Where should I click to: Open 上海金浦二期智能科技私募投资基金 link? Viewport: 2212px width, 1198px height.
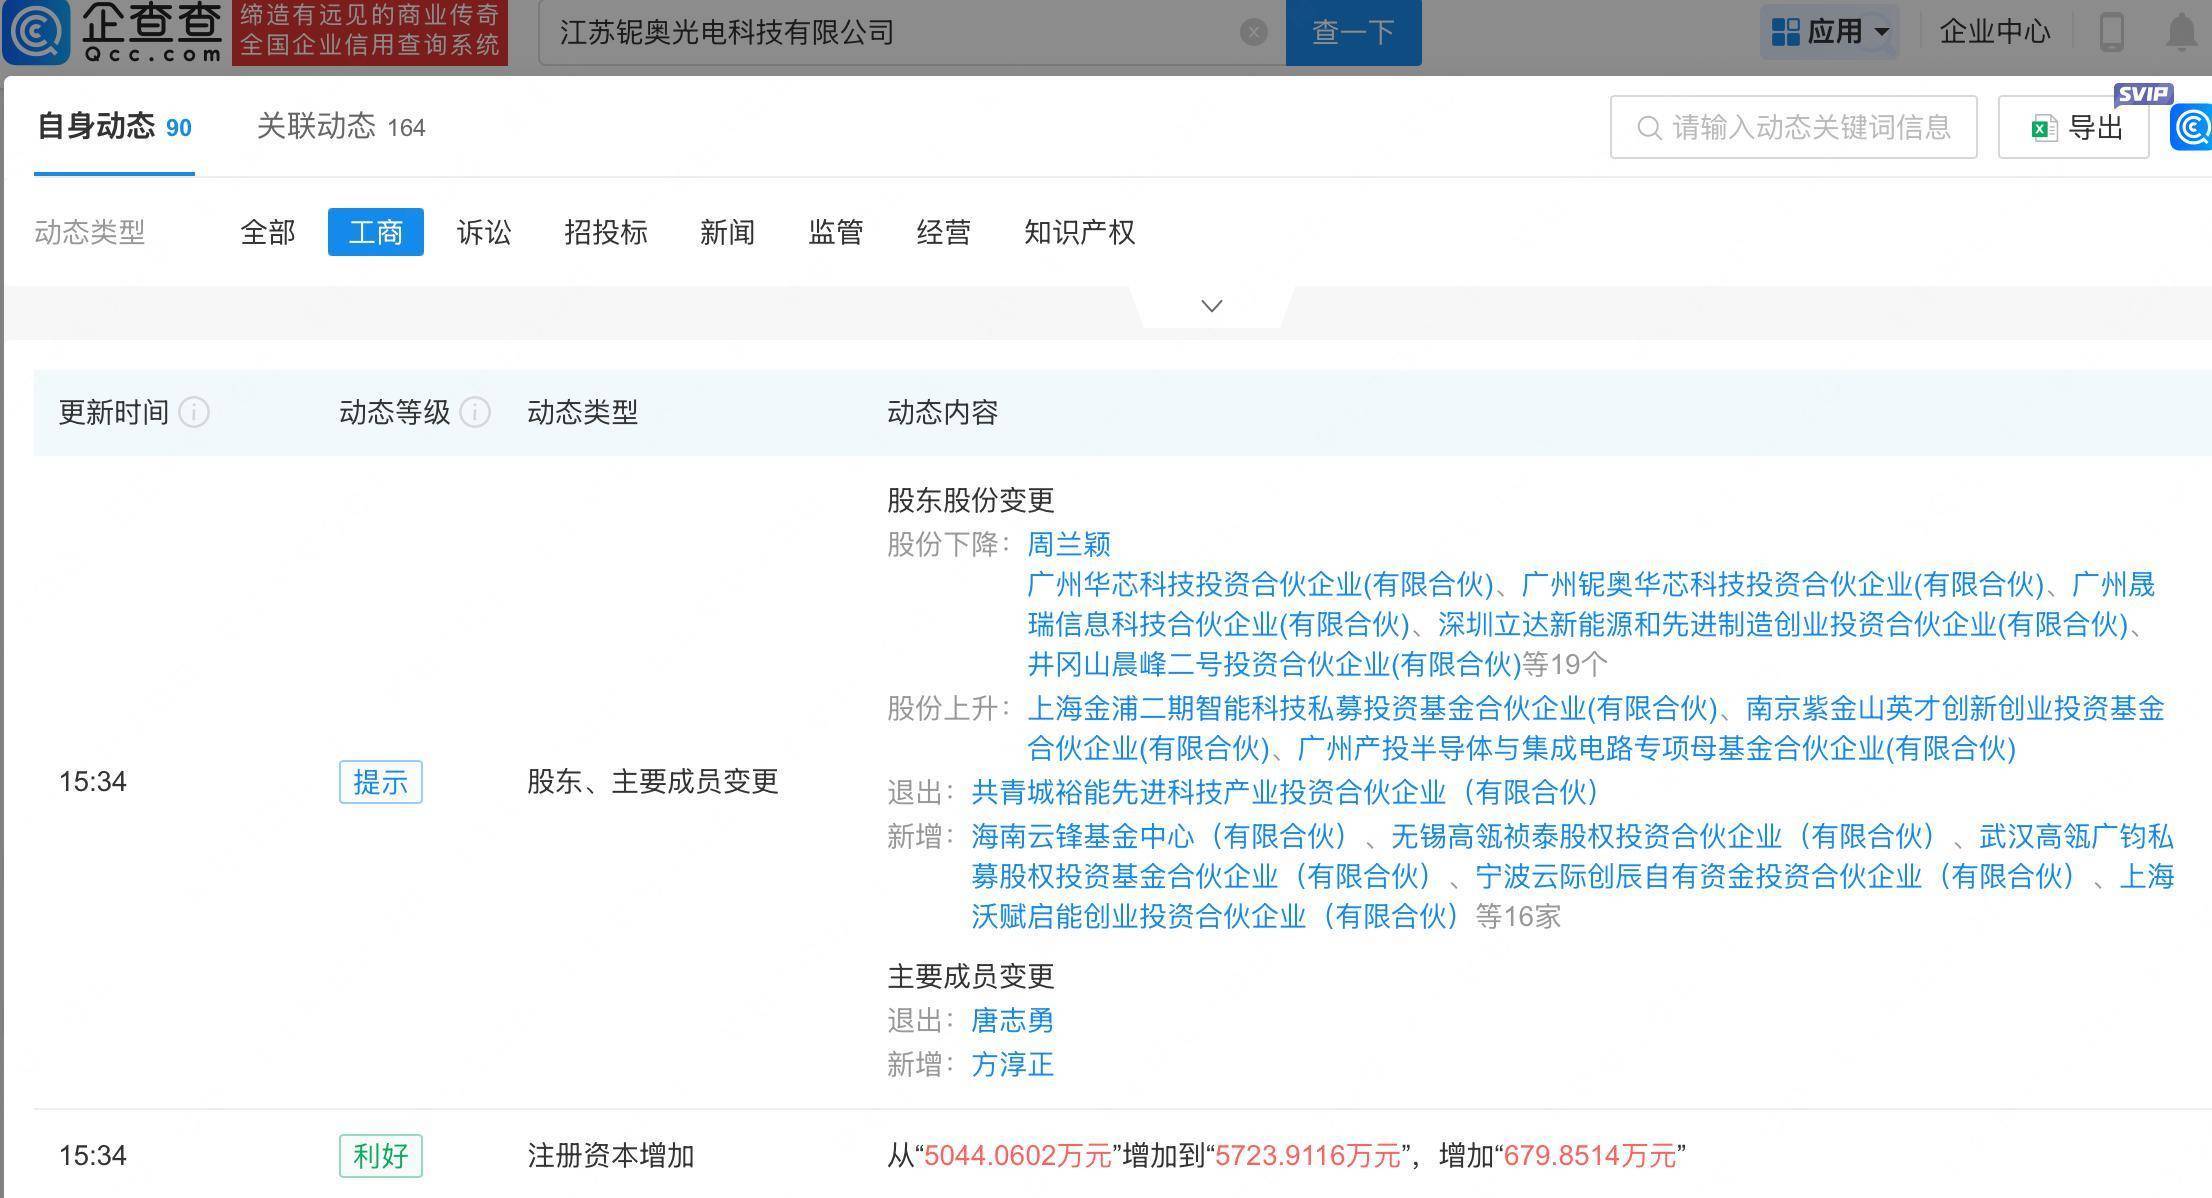(1372, 708)
